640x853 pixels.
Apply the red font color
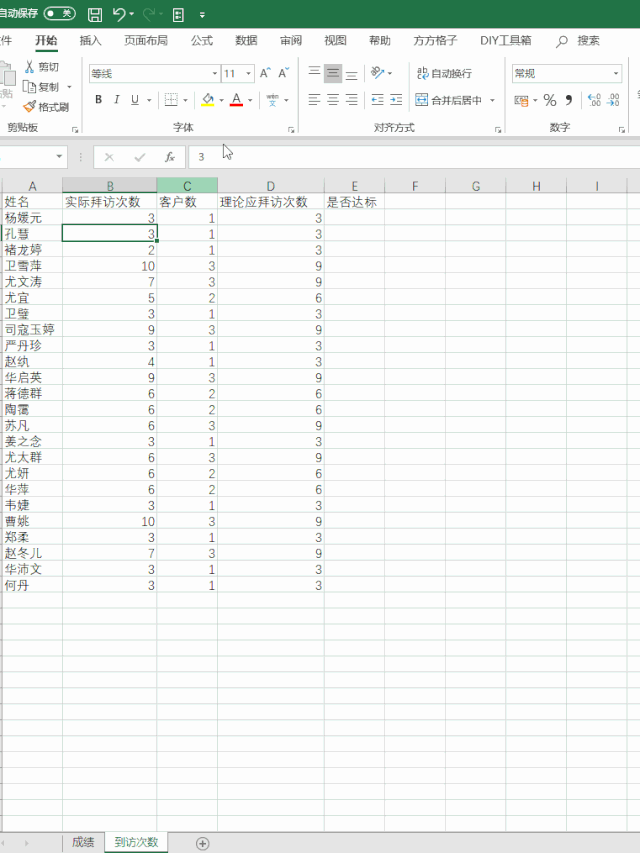click(x=236, y=100)
